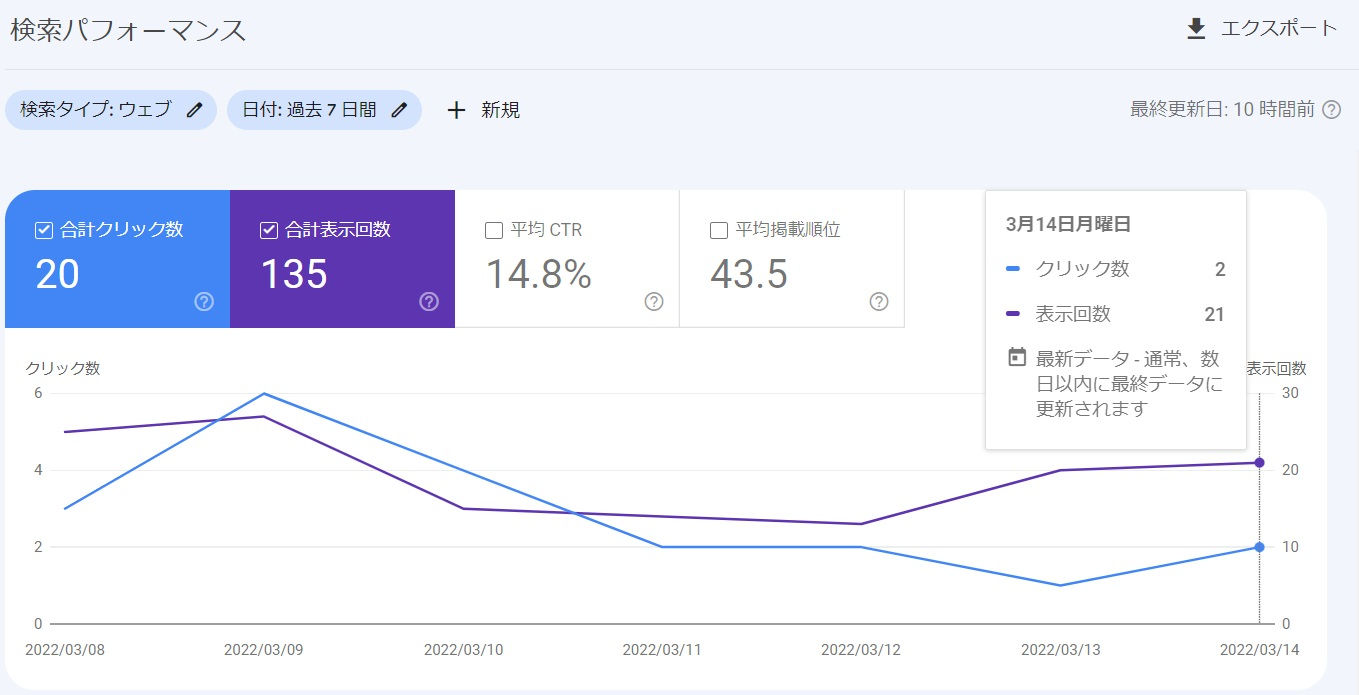Click the 2022/03/12 axis label
The width and height of the screenshot is (1359, 695).
861,650
